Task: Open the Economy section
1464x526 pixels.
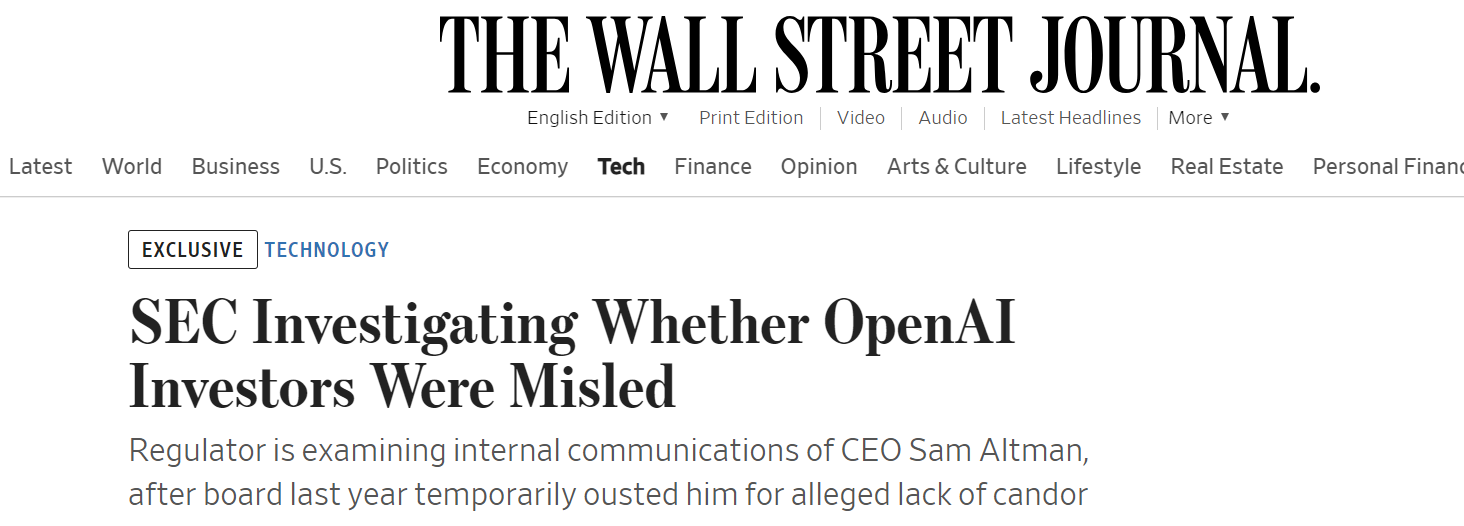Action: pos(522,167)
